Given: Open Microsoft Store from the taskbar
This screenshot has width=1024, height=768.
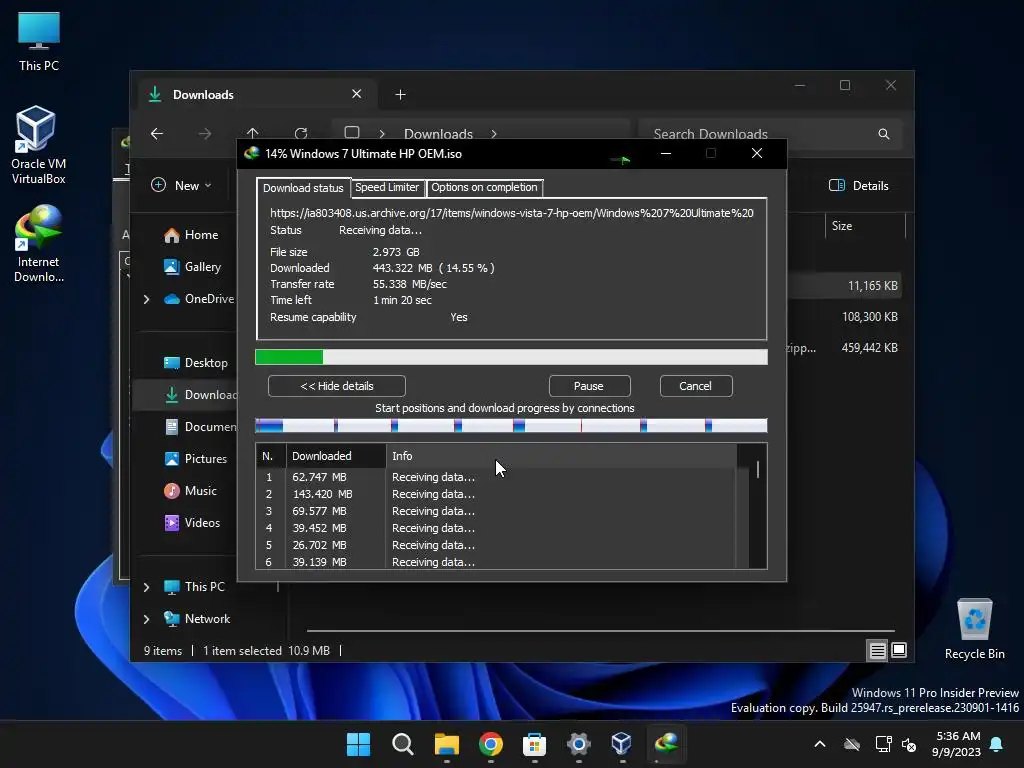Looking at the screenshot, I should click(534, 744).
